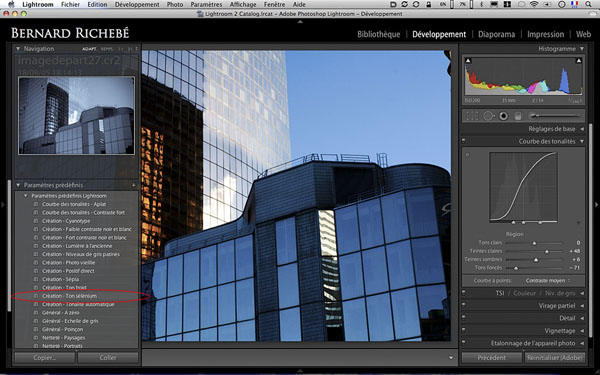Open the Développement menu
Image resolution: width=600 pixels, height=375 pixels.
[x=137, y=5]
